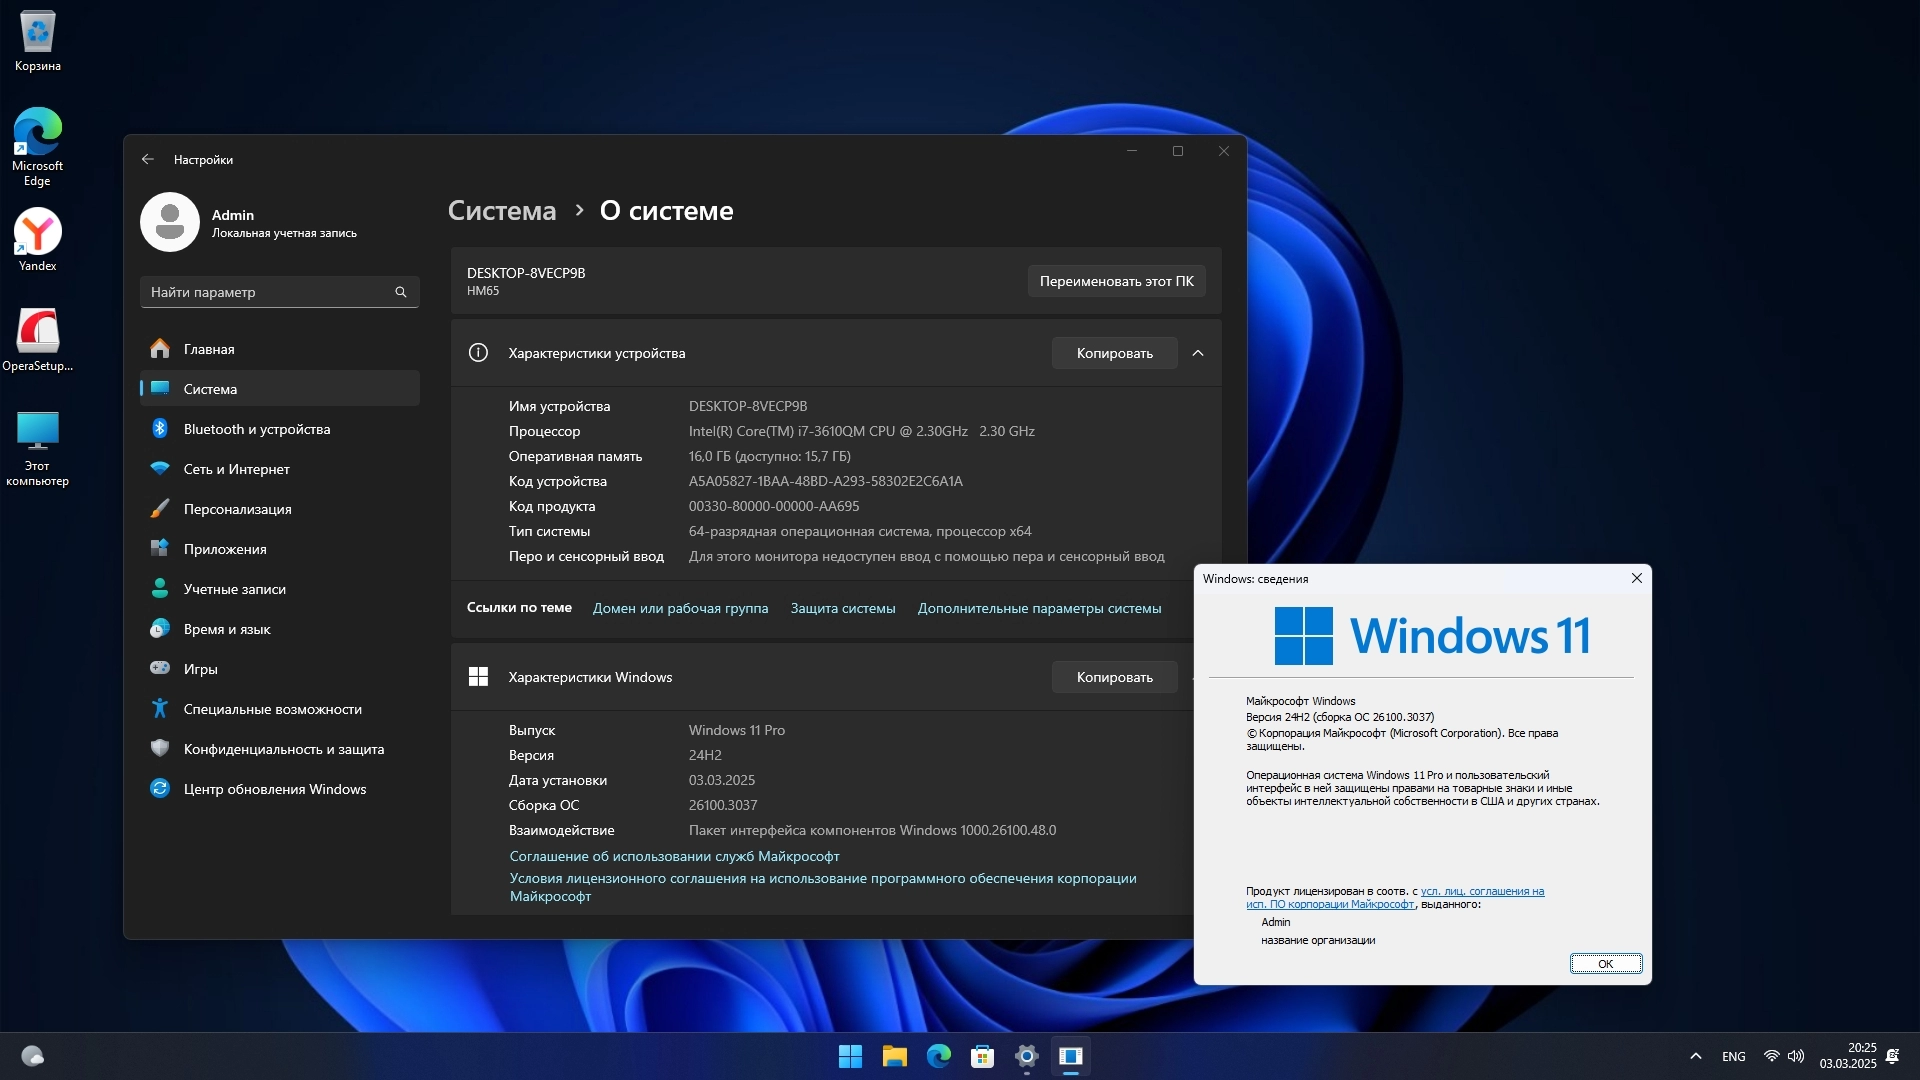Open Защита системы link

(x=842, y=608)
